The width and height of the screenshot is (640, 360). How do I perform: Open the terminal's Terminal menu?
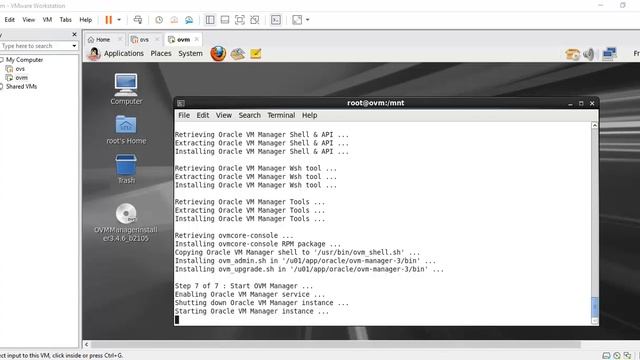[281, 115]
